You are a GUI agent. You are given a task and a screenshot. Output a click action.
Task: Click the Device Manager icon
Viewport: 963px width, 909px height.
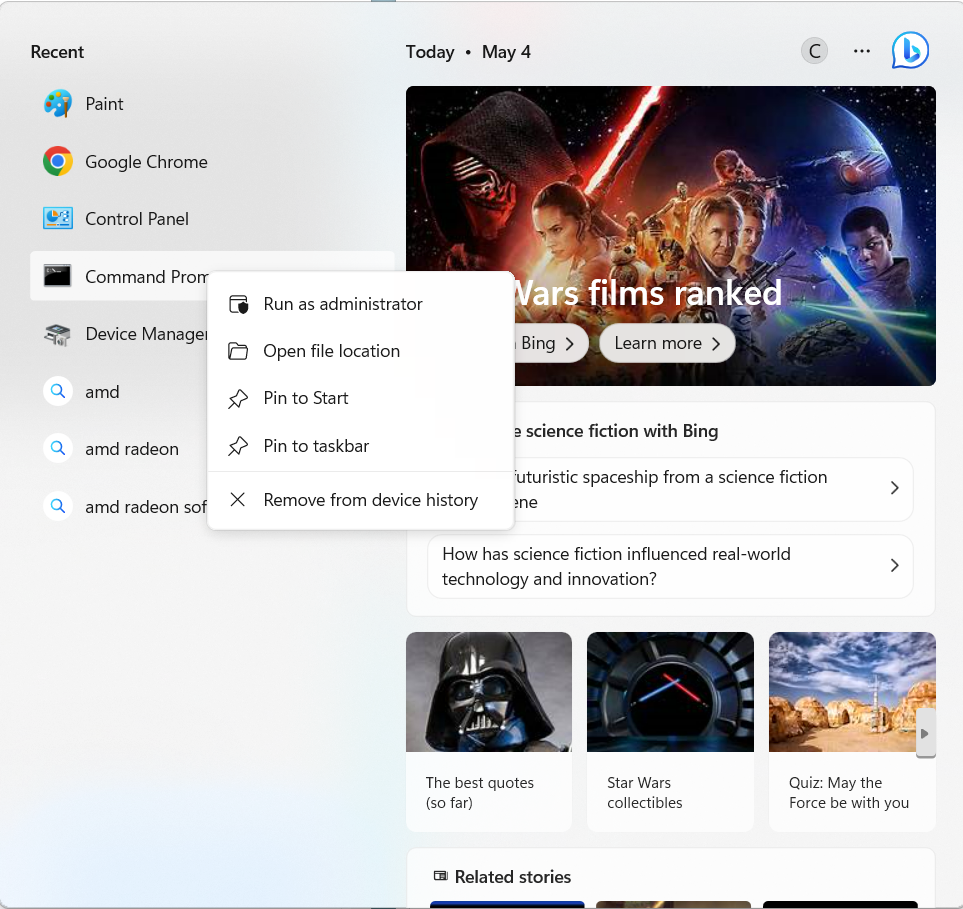[x=58, y=334]
